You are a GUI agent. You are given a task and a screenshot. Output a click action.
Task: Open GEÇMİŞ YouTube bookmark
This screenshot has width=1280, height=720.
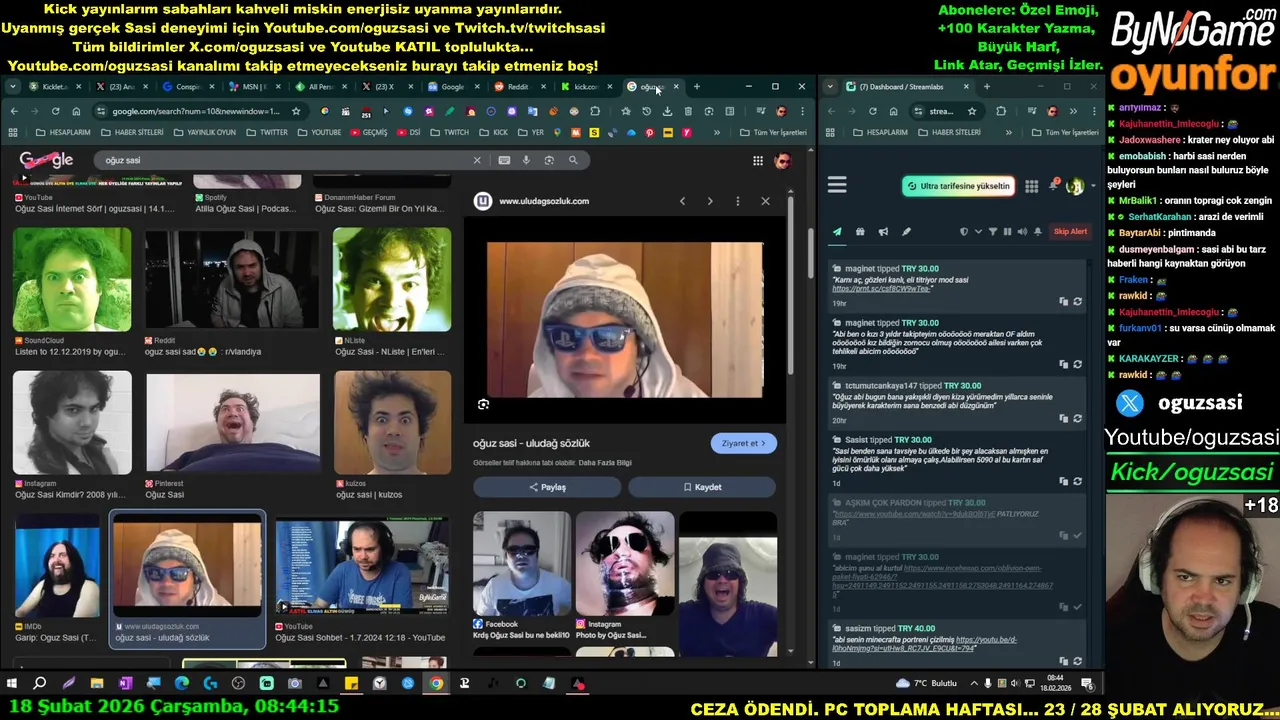click(369, 133)
